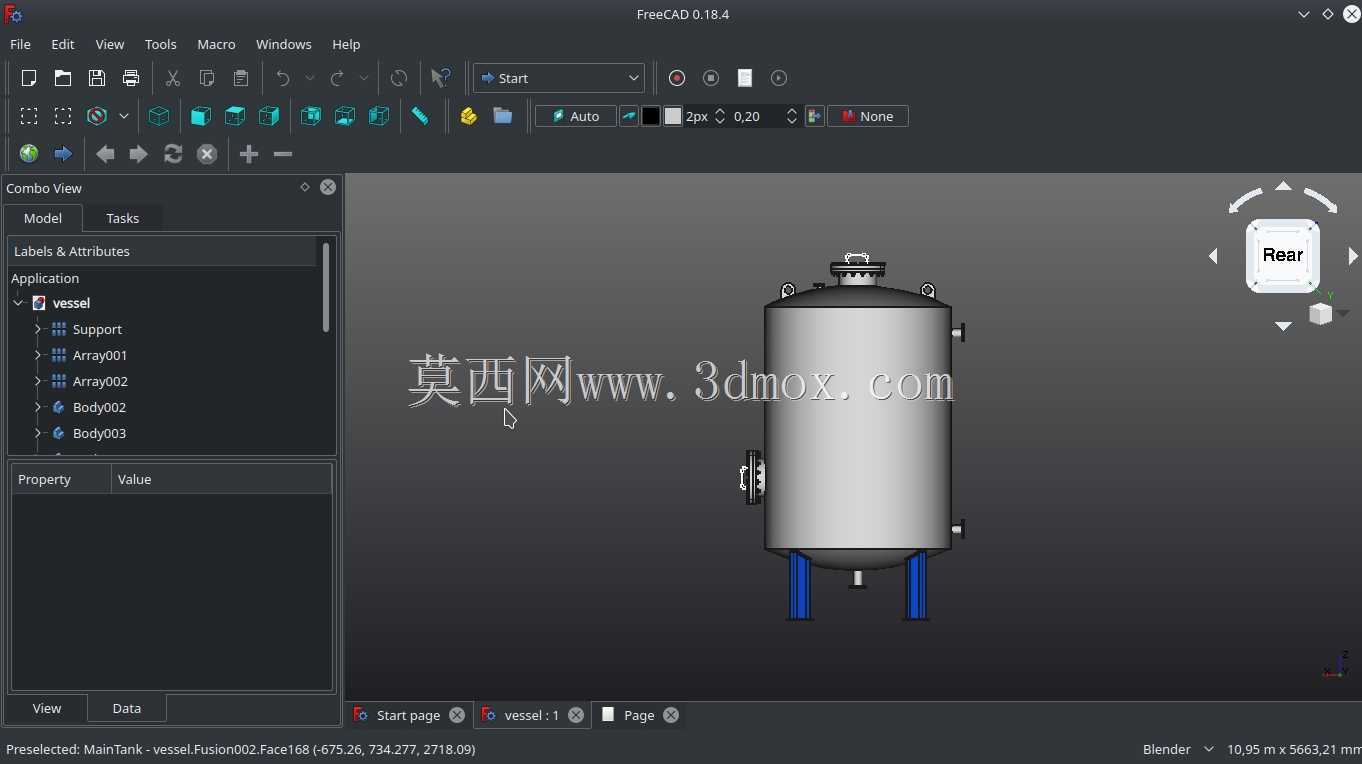Switch to isometric view
1362x764 pixels.
tap(159, 116)
